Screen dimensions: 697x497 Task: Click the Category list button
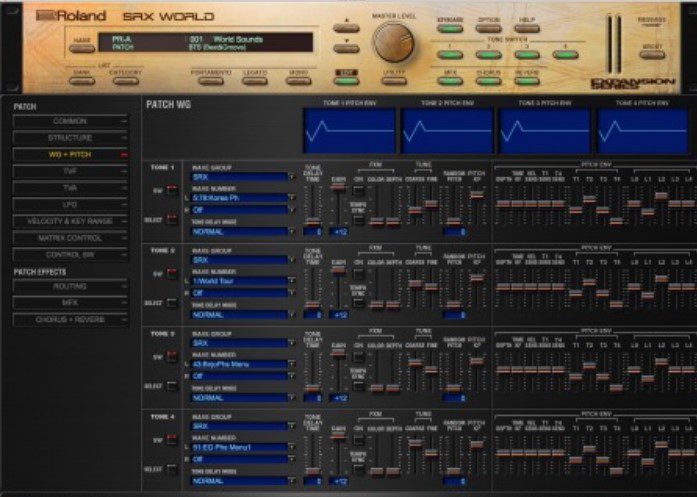126,81
